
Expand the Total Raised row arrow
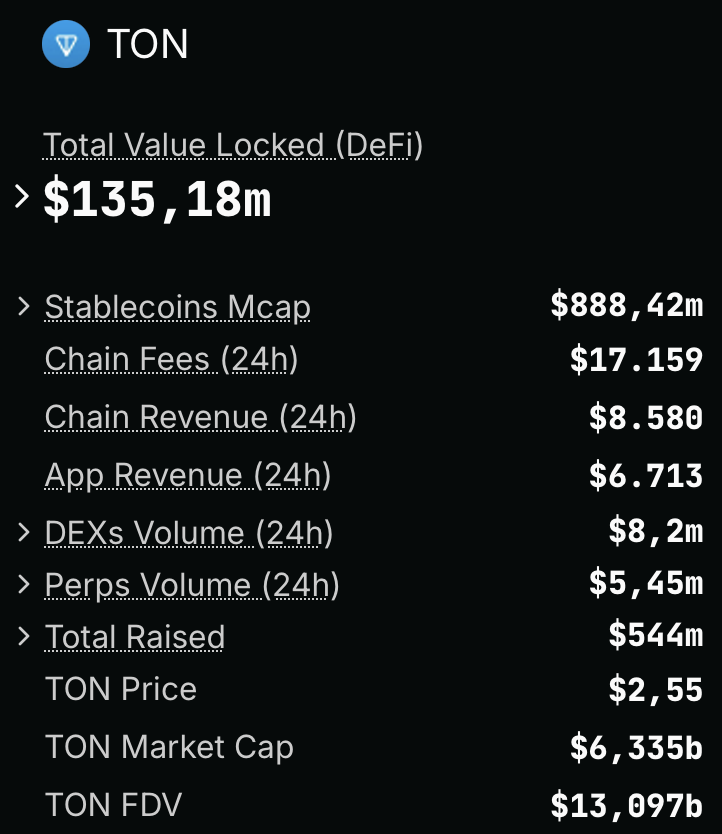24,636
